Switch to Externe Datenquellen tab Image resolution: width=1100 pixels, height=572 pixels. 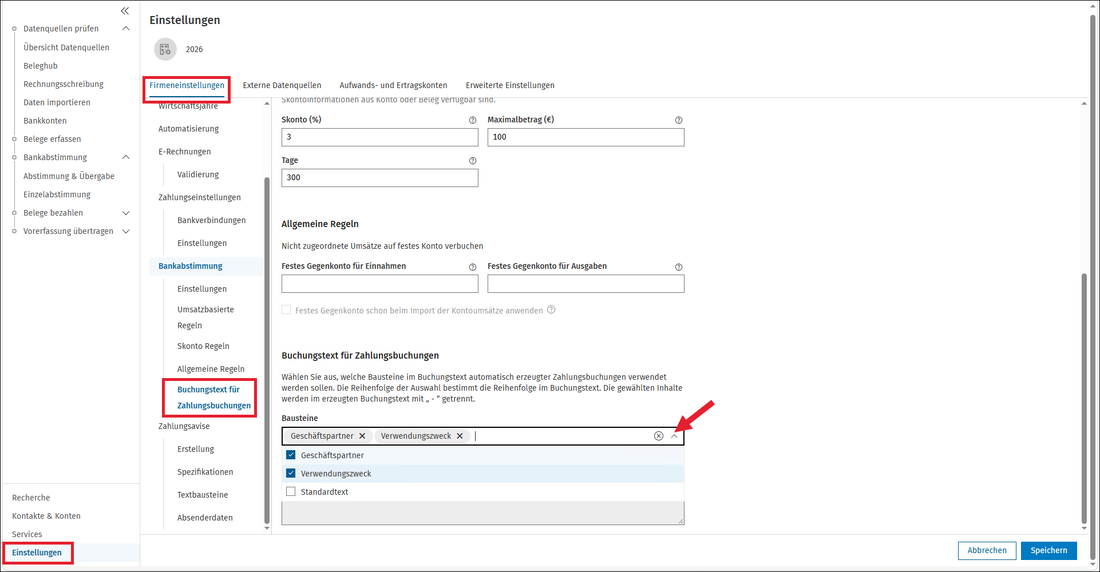point(282,85)
